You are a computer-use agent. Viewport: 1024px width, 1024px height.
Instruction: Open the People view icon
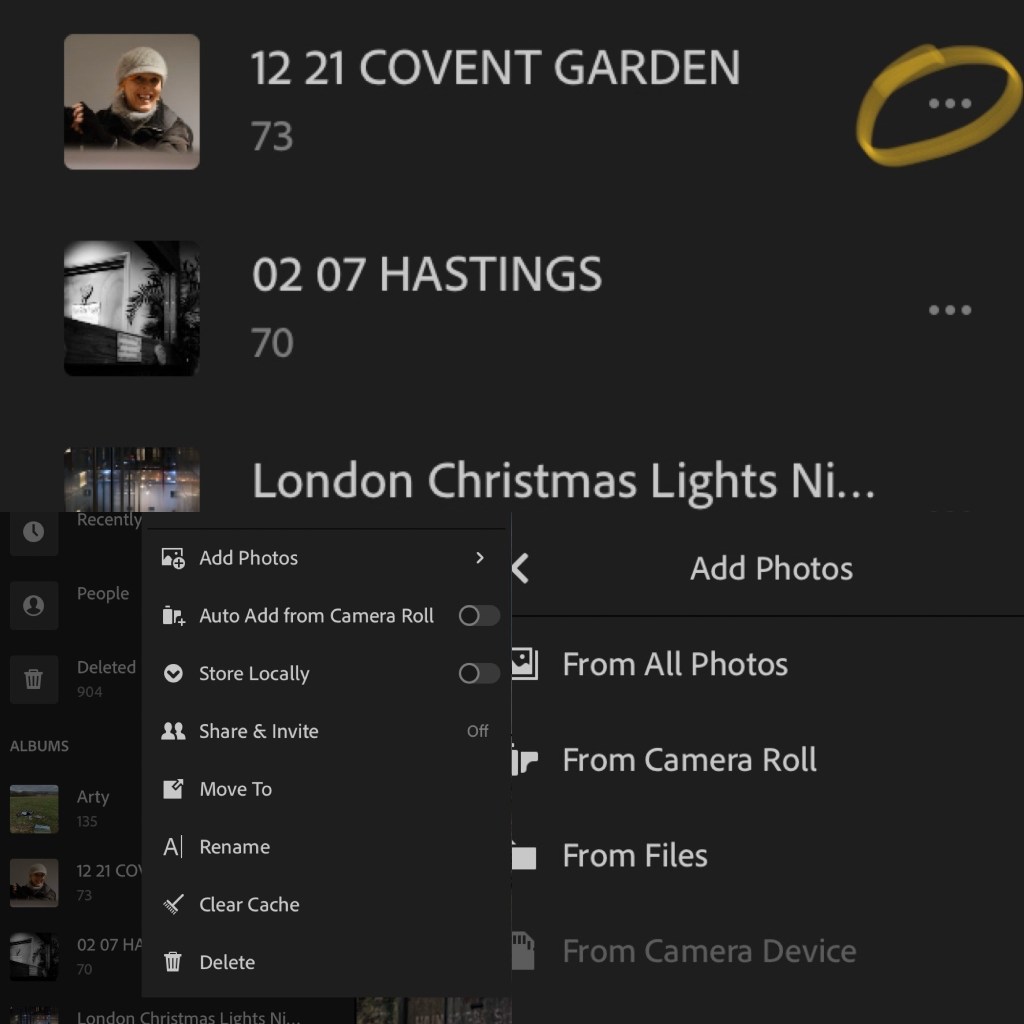[33, 606]
